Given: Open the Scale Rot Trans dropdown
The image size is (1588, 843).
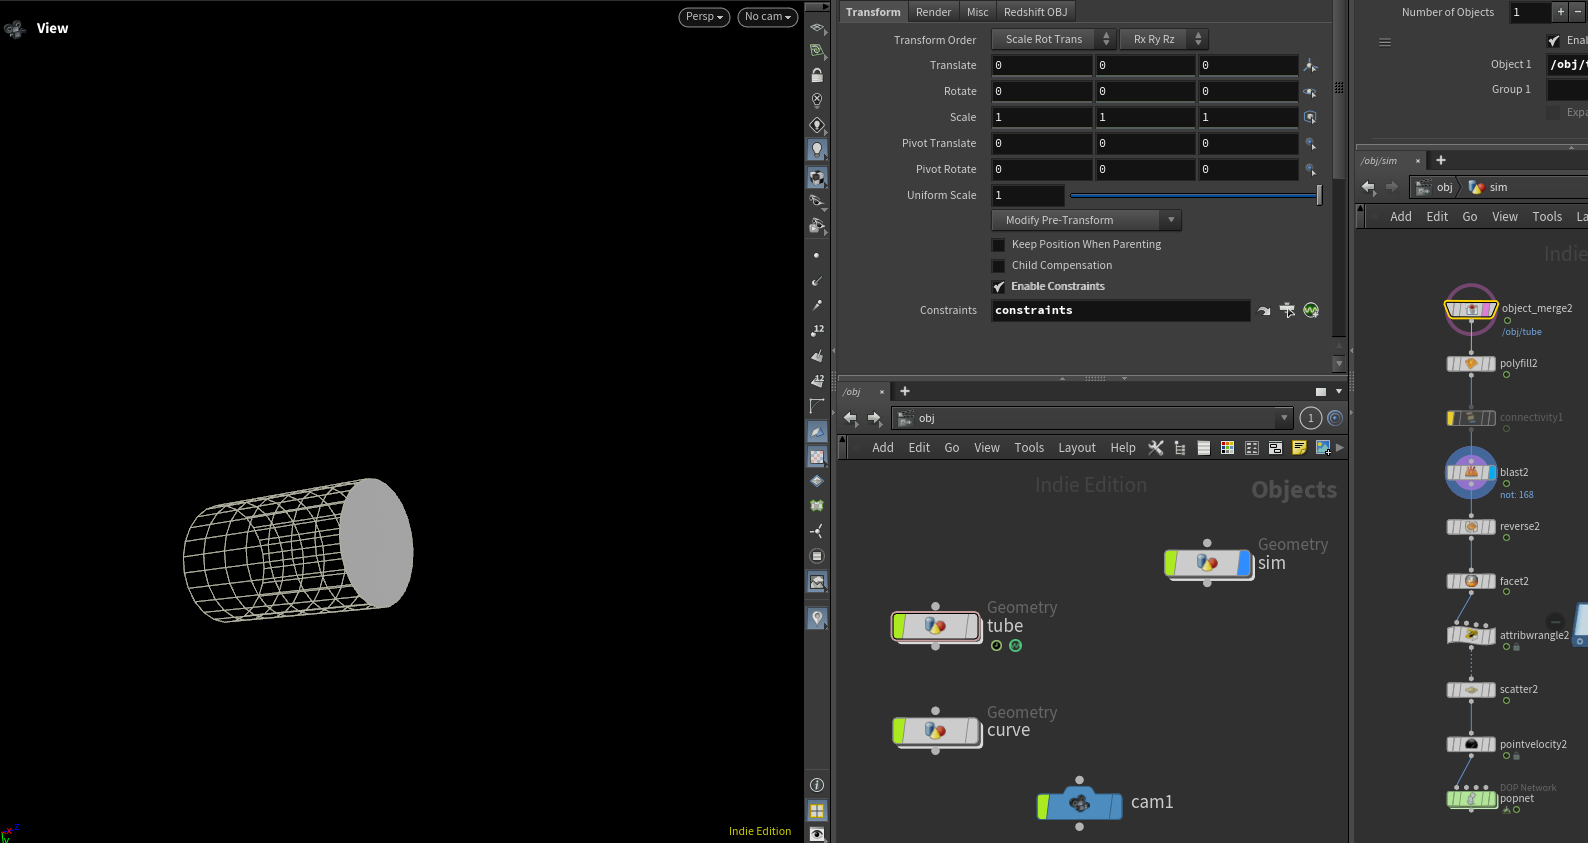Looking at the screenshot, I should pyautogui.click(x=1053, y=39).
